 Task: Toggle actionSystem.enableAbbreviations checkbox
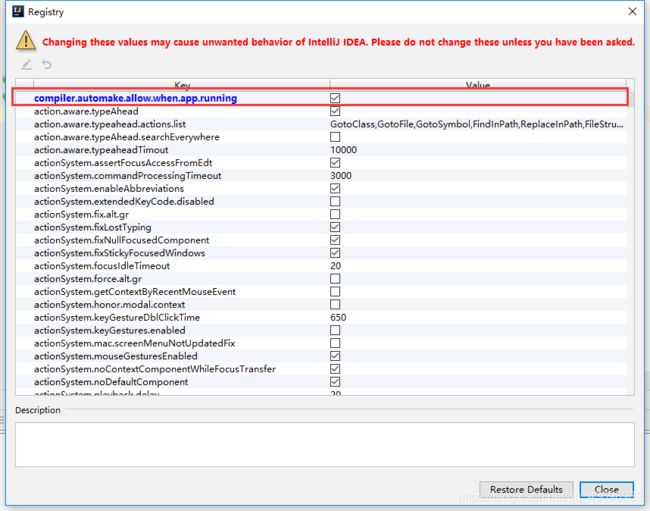(x=335, y=188)
